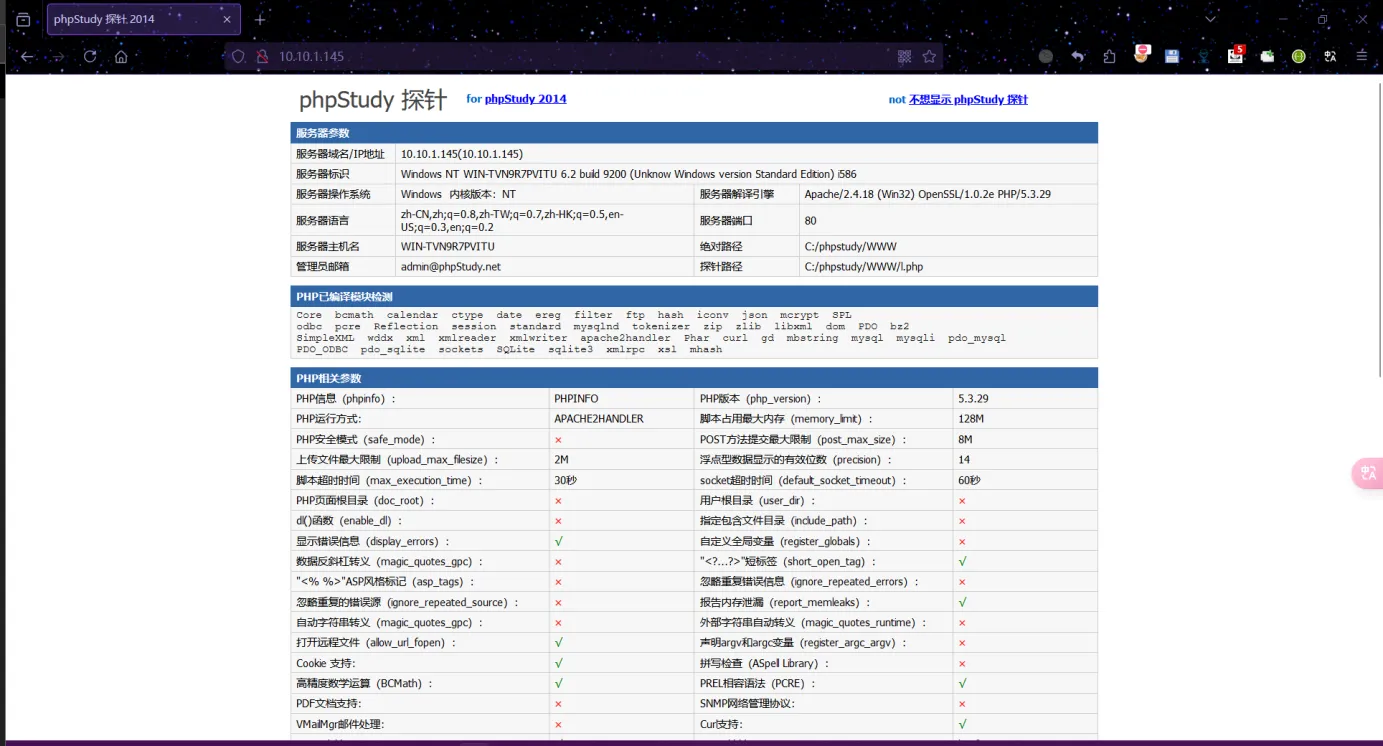Screen dimensions: 1383x746
Task: Select the precision value 14
Action: [964, 460]
